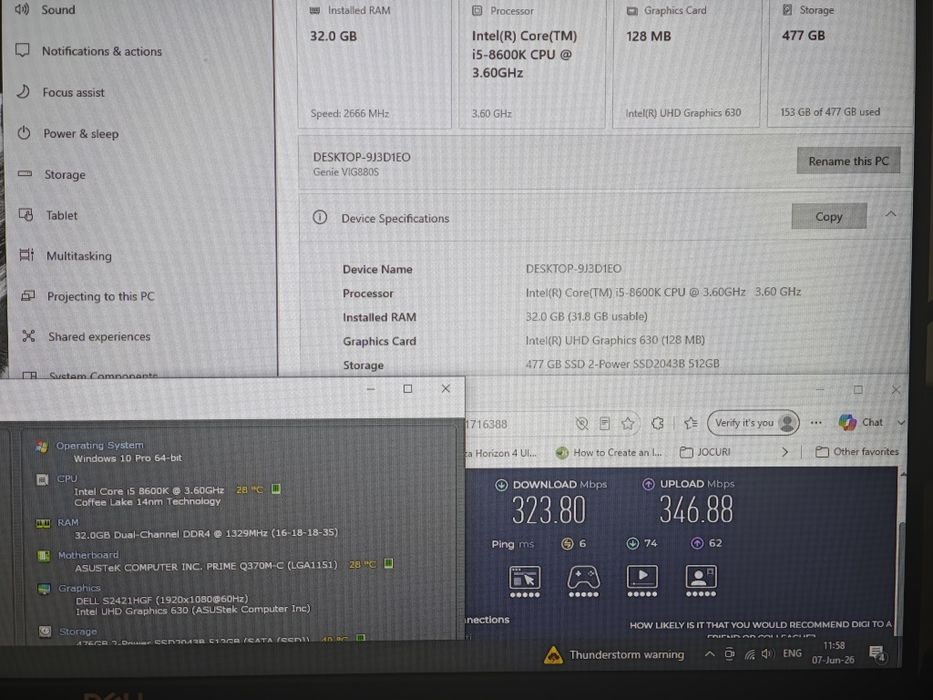Click the web browsing rating icon
Viewport: 933px width, 700px height.
coord(525,582)
